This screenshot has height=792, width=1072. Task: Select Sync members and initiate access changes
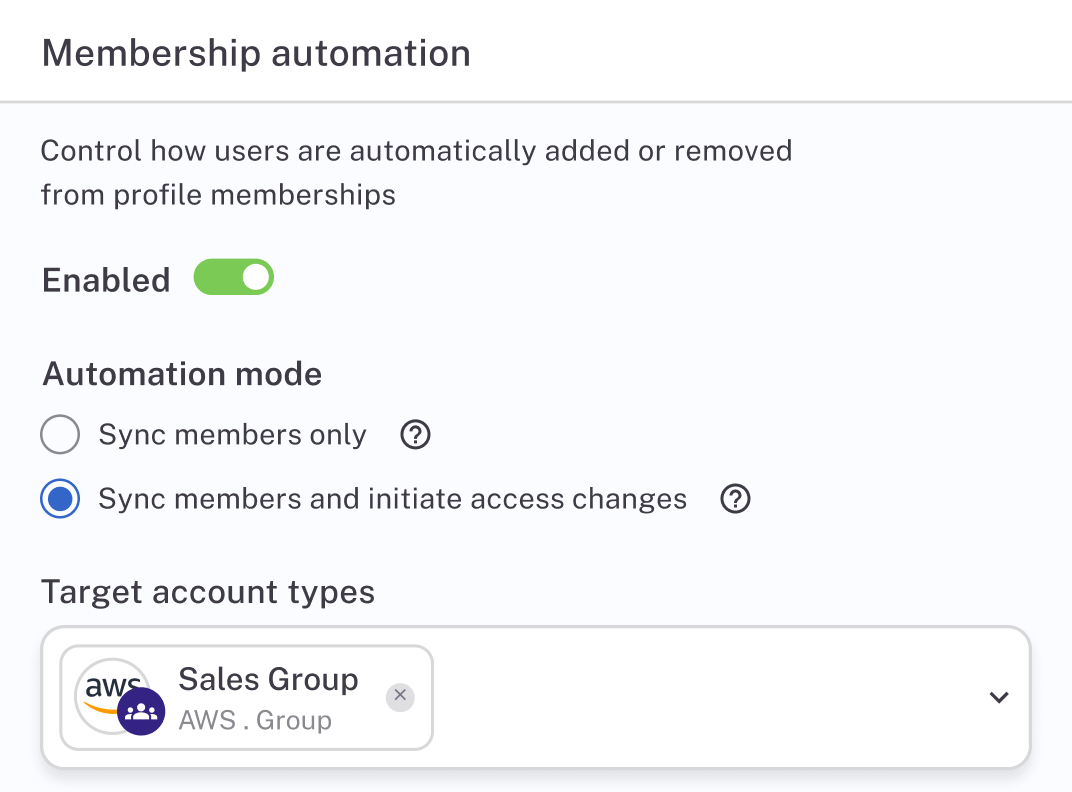pyautogui.click(x=60, y=499)
